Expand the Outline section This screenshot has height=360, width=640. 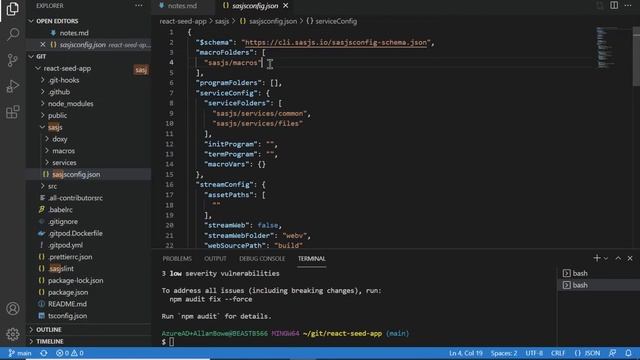tap(88, 329)
